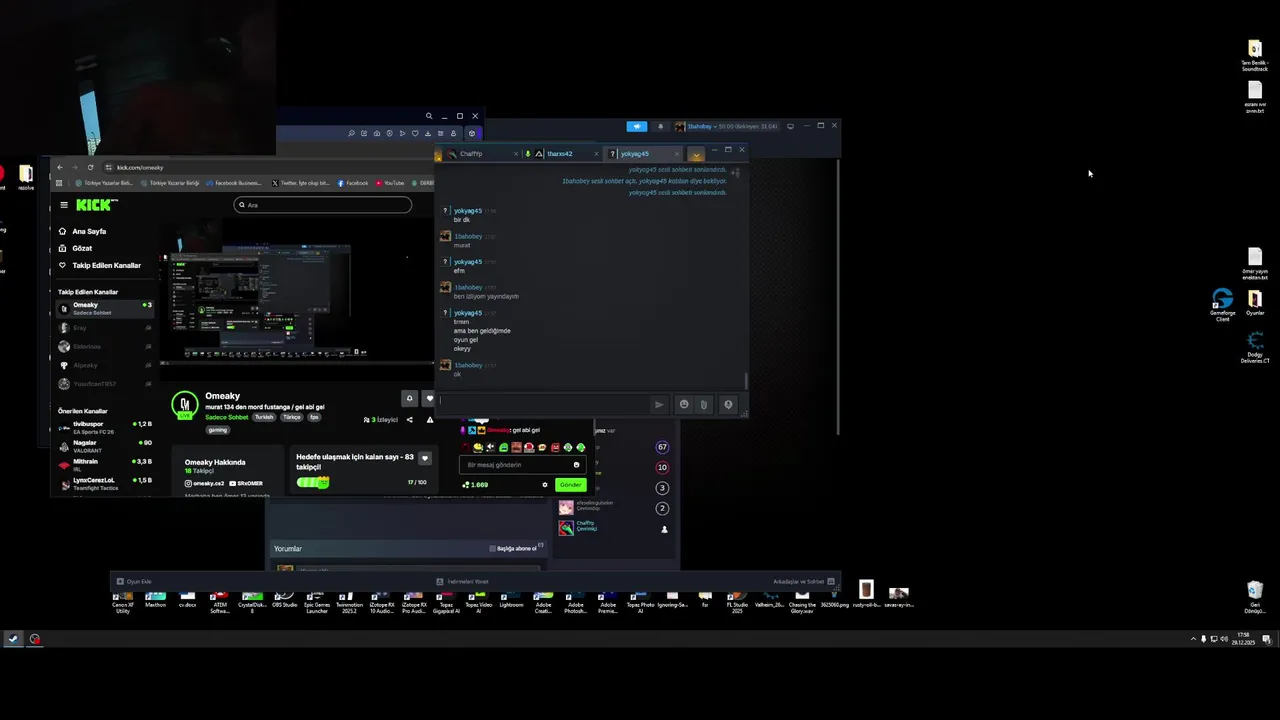Click Oyun Ekle in Steam footer
The image size is (1280, 720).
134,581
